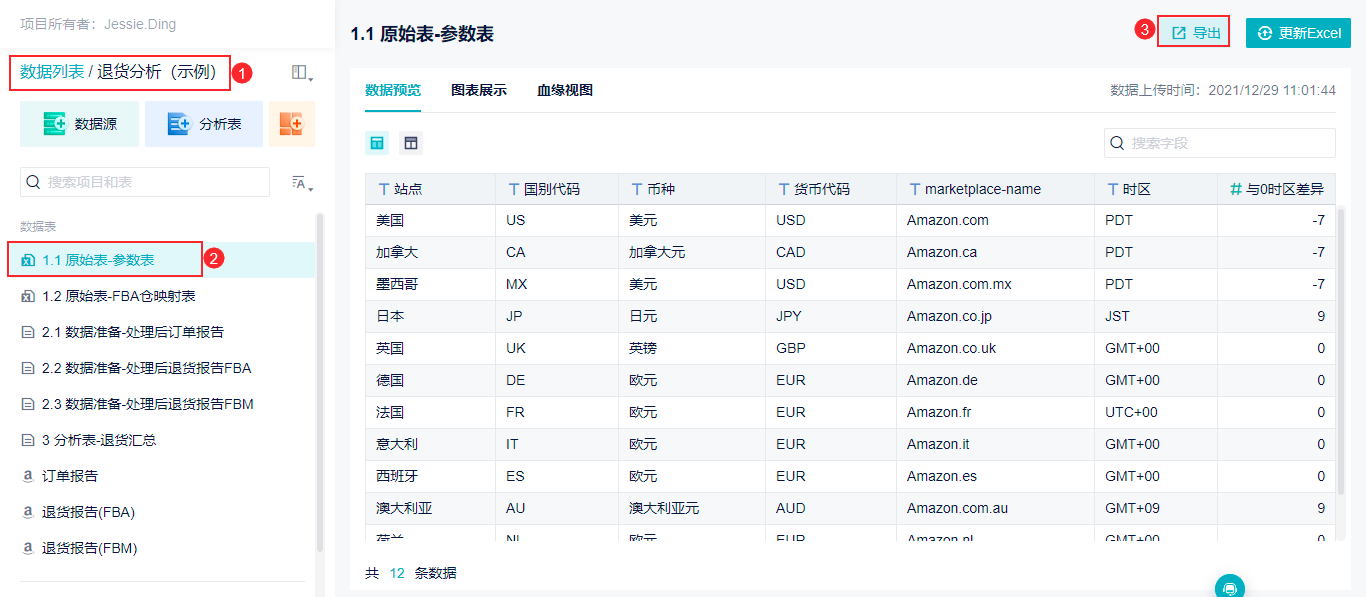Click the number-type icon on 与0时区差异 column
The width and height of the screenshot is (1366, 597).
(1236, 189)
